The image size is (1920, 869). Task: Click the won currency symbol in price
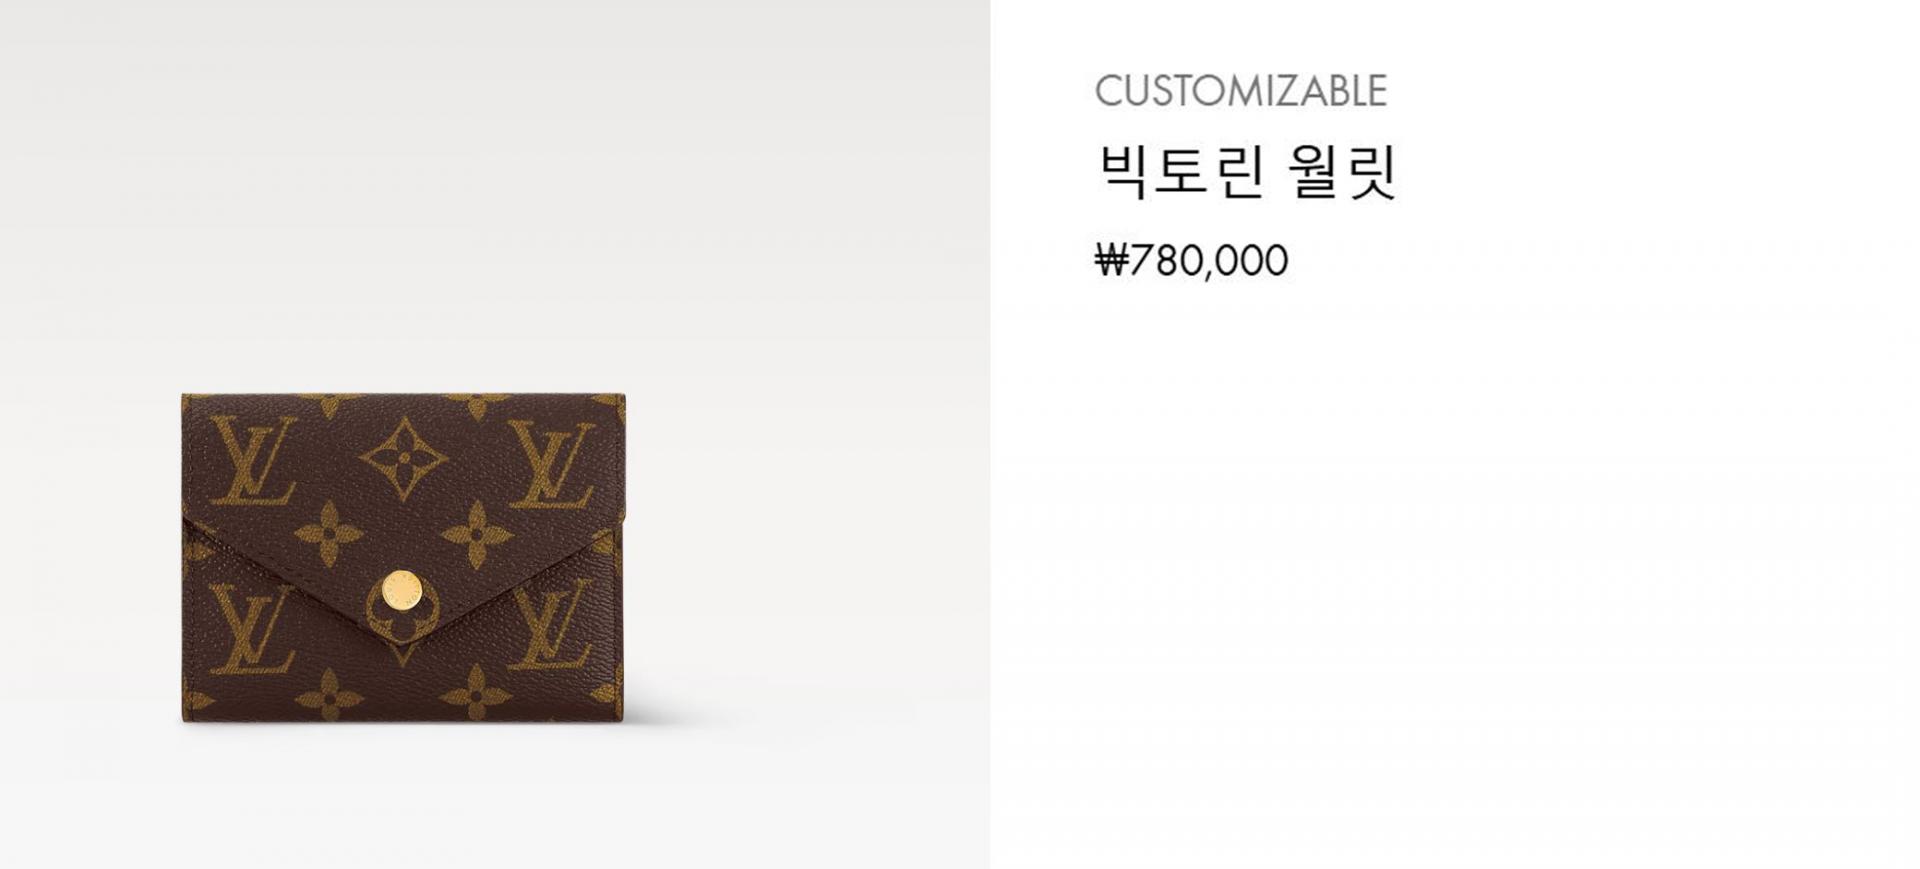(x=1111, y=261)
